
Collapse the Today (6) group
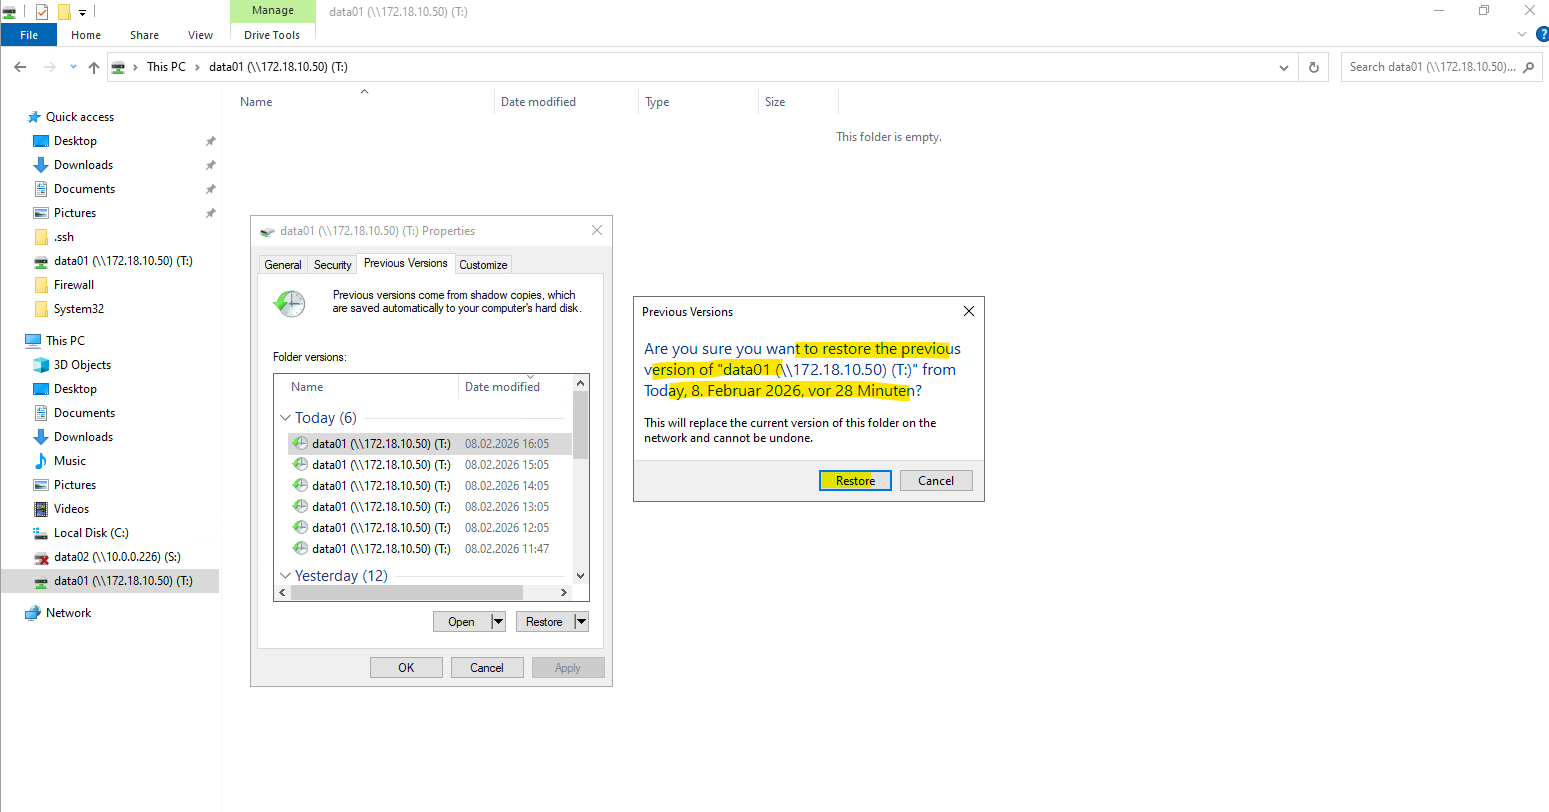(x=285, y=418)
